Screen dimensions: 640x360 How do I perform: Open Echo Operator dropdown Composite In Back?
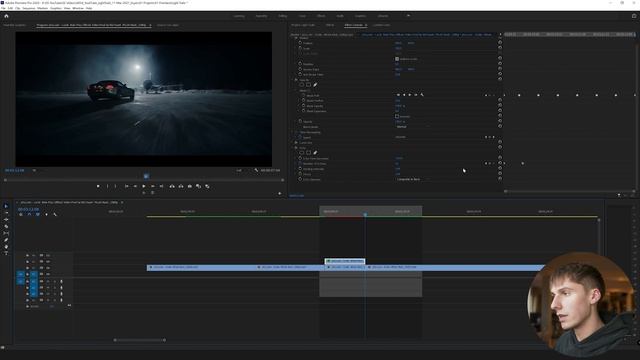(x=412, y=179)
